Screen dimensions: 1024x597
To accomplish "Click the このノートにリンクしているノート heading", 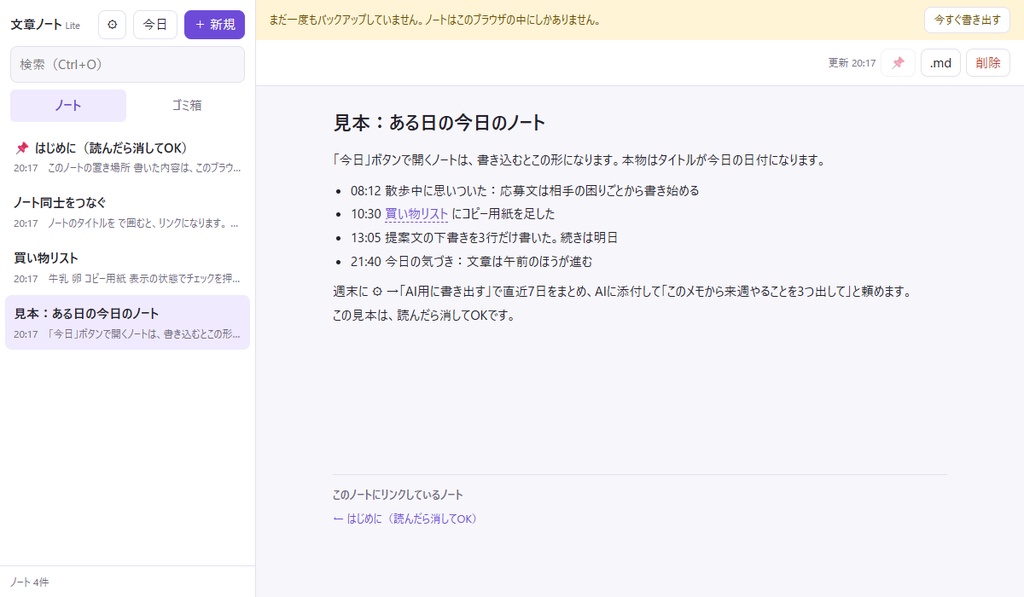I will point(398,495).
